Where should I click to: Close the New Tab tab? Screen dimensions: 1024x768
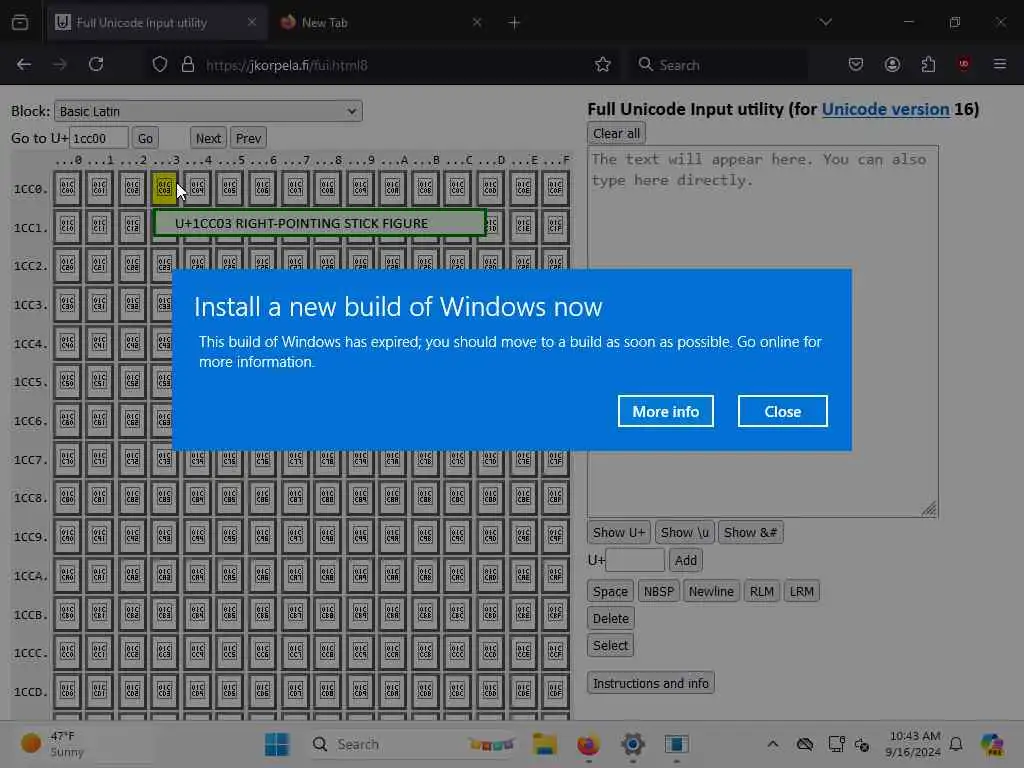(477, 22)
